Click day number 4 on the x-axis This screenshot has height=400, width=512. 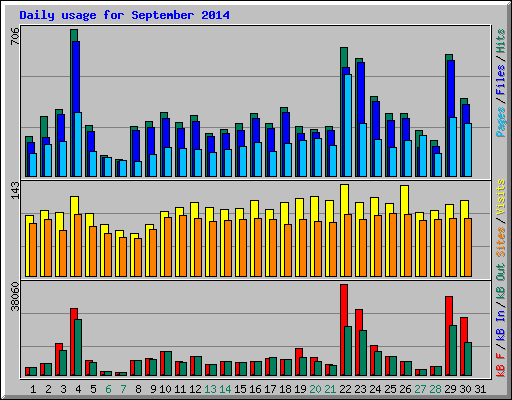[x=78, y=389]
